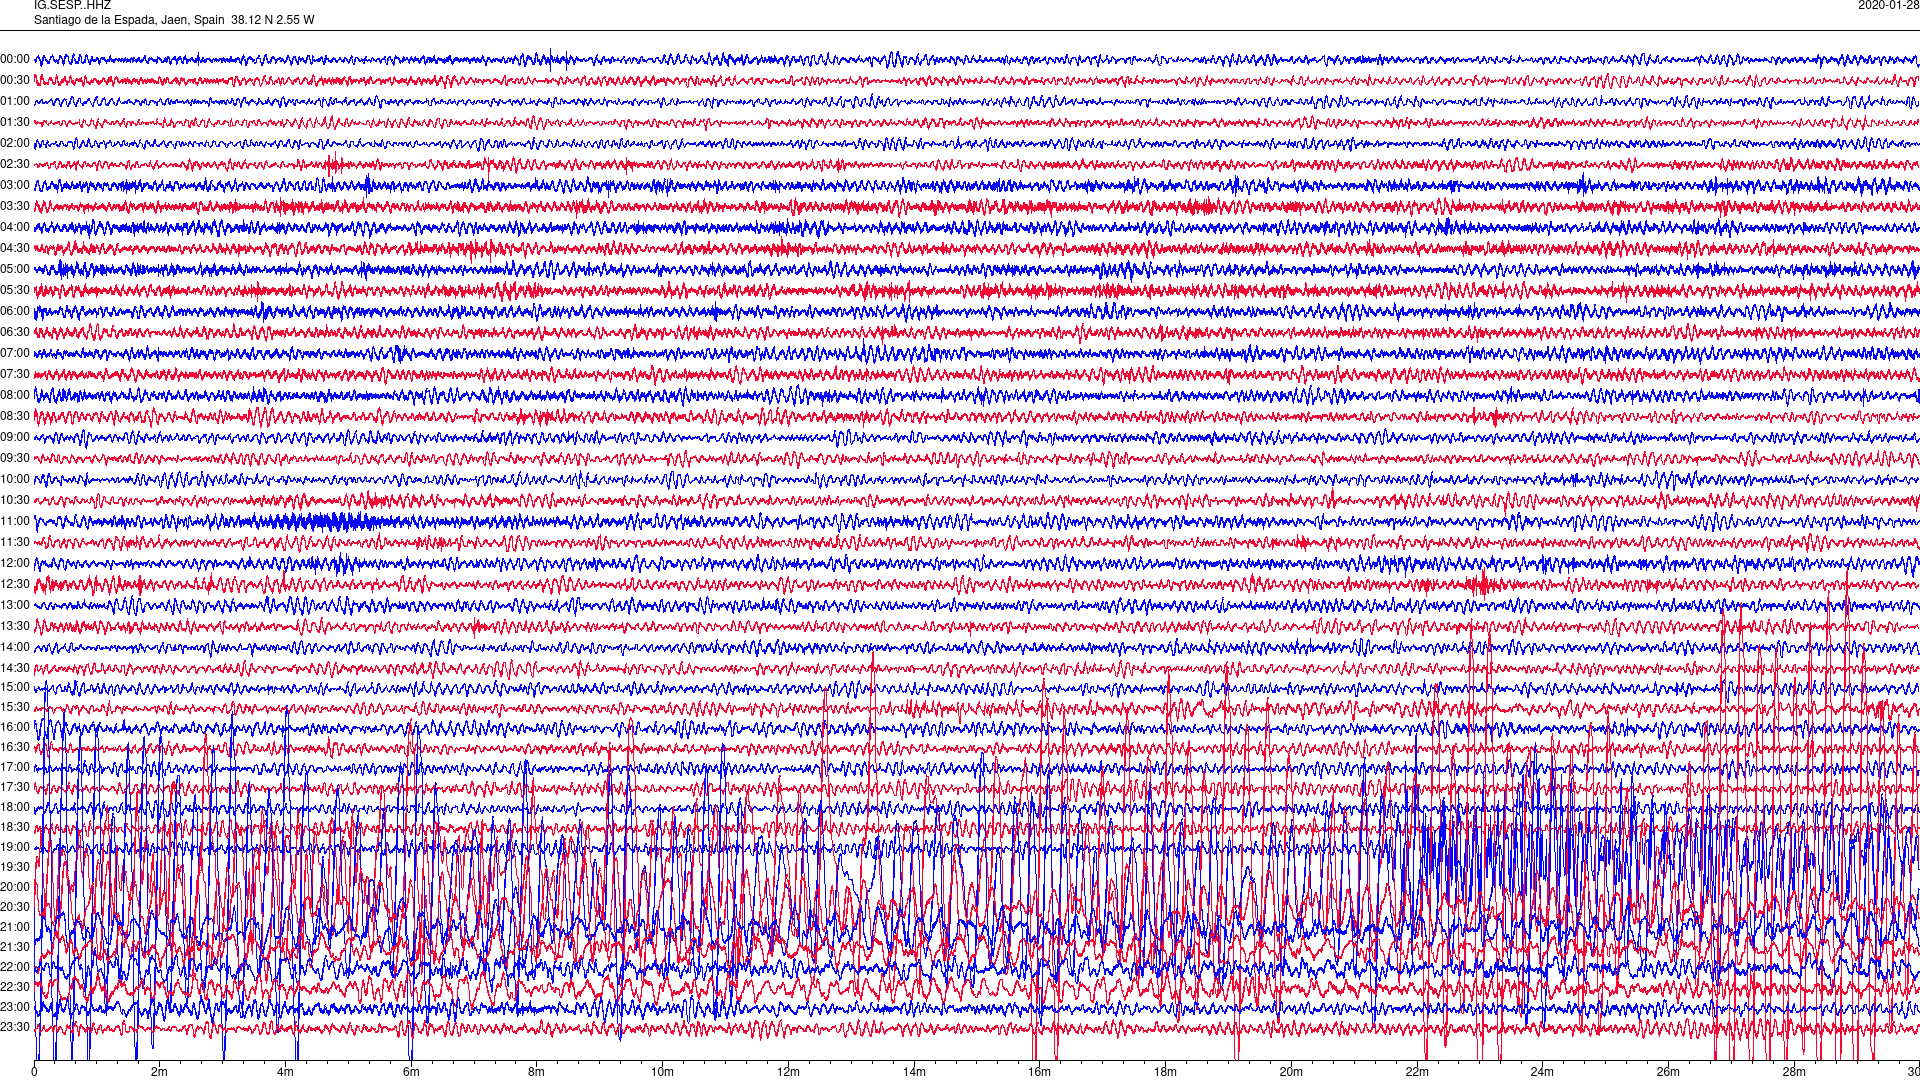Select the 00:30 trace label
The image size is (1920, 1080).
point(15,80)
